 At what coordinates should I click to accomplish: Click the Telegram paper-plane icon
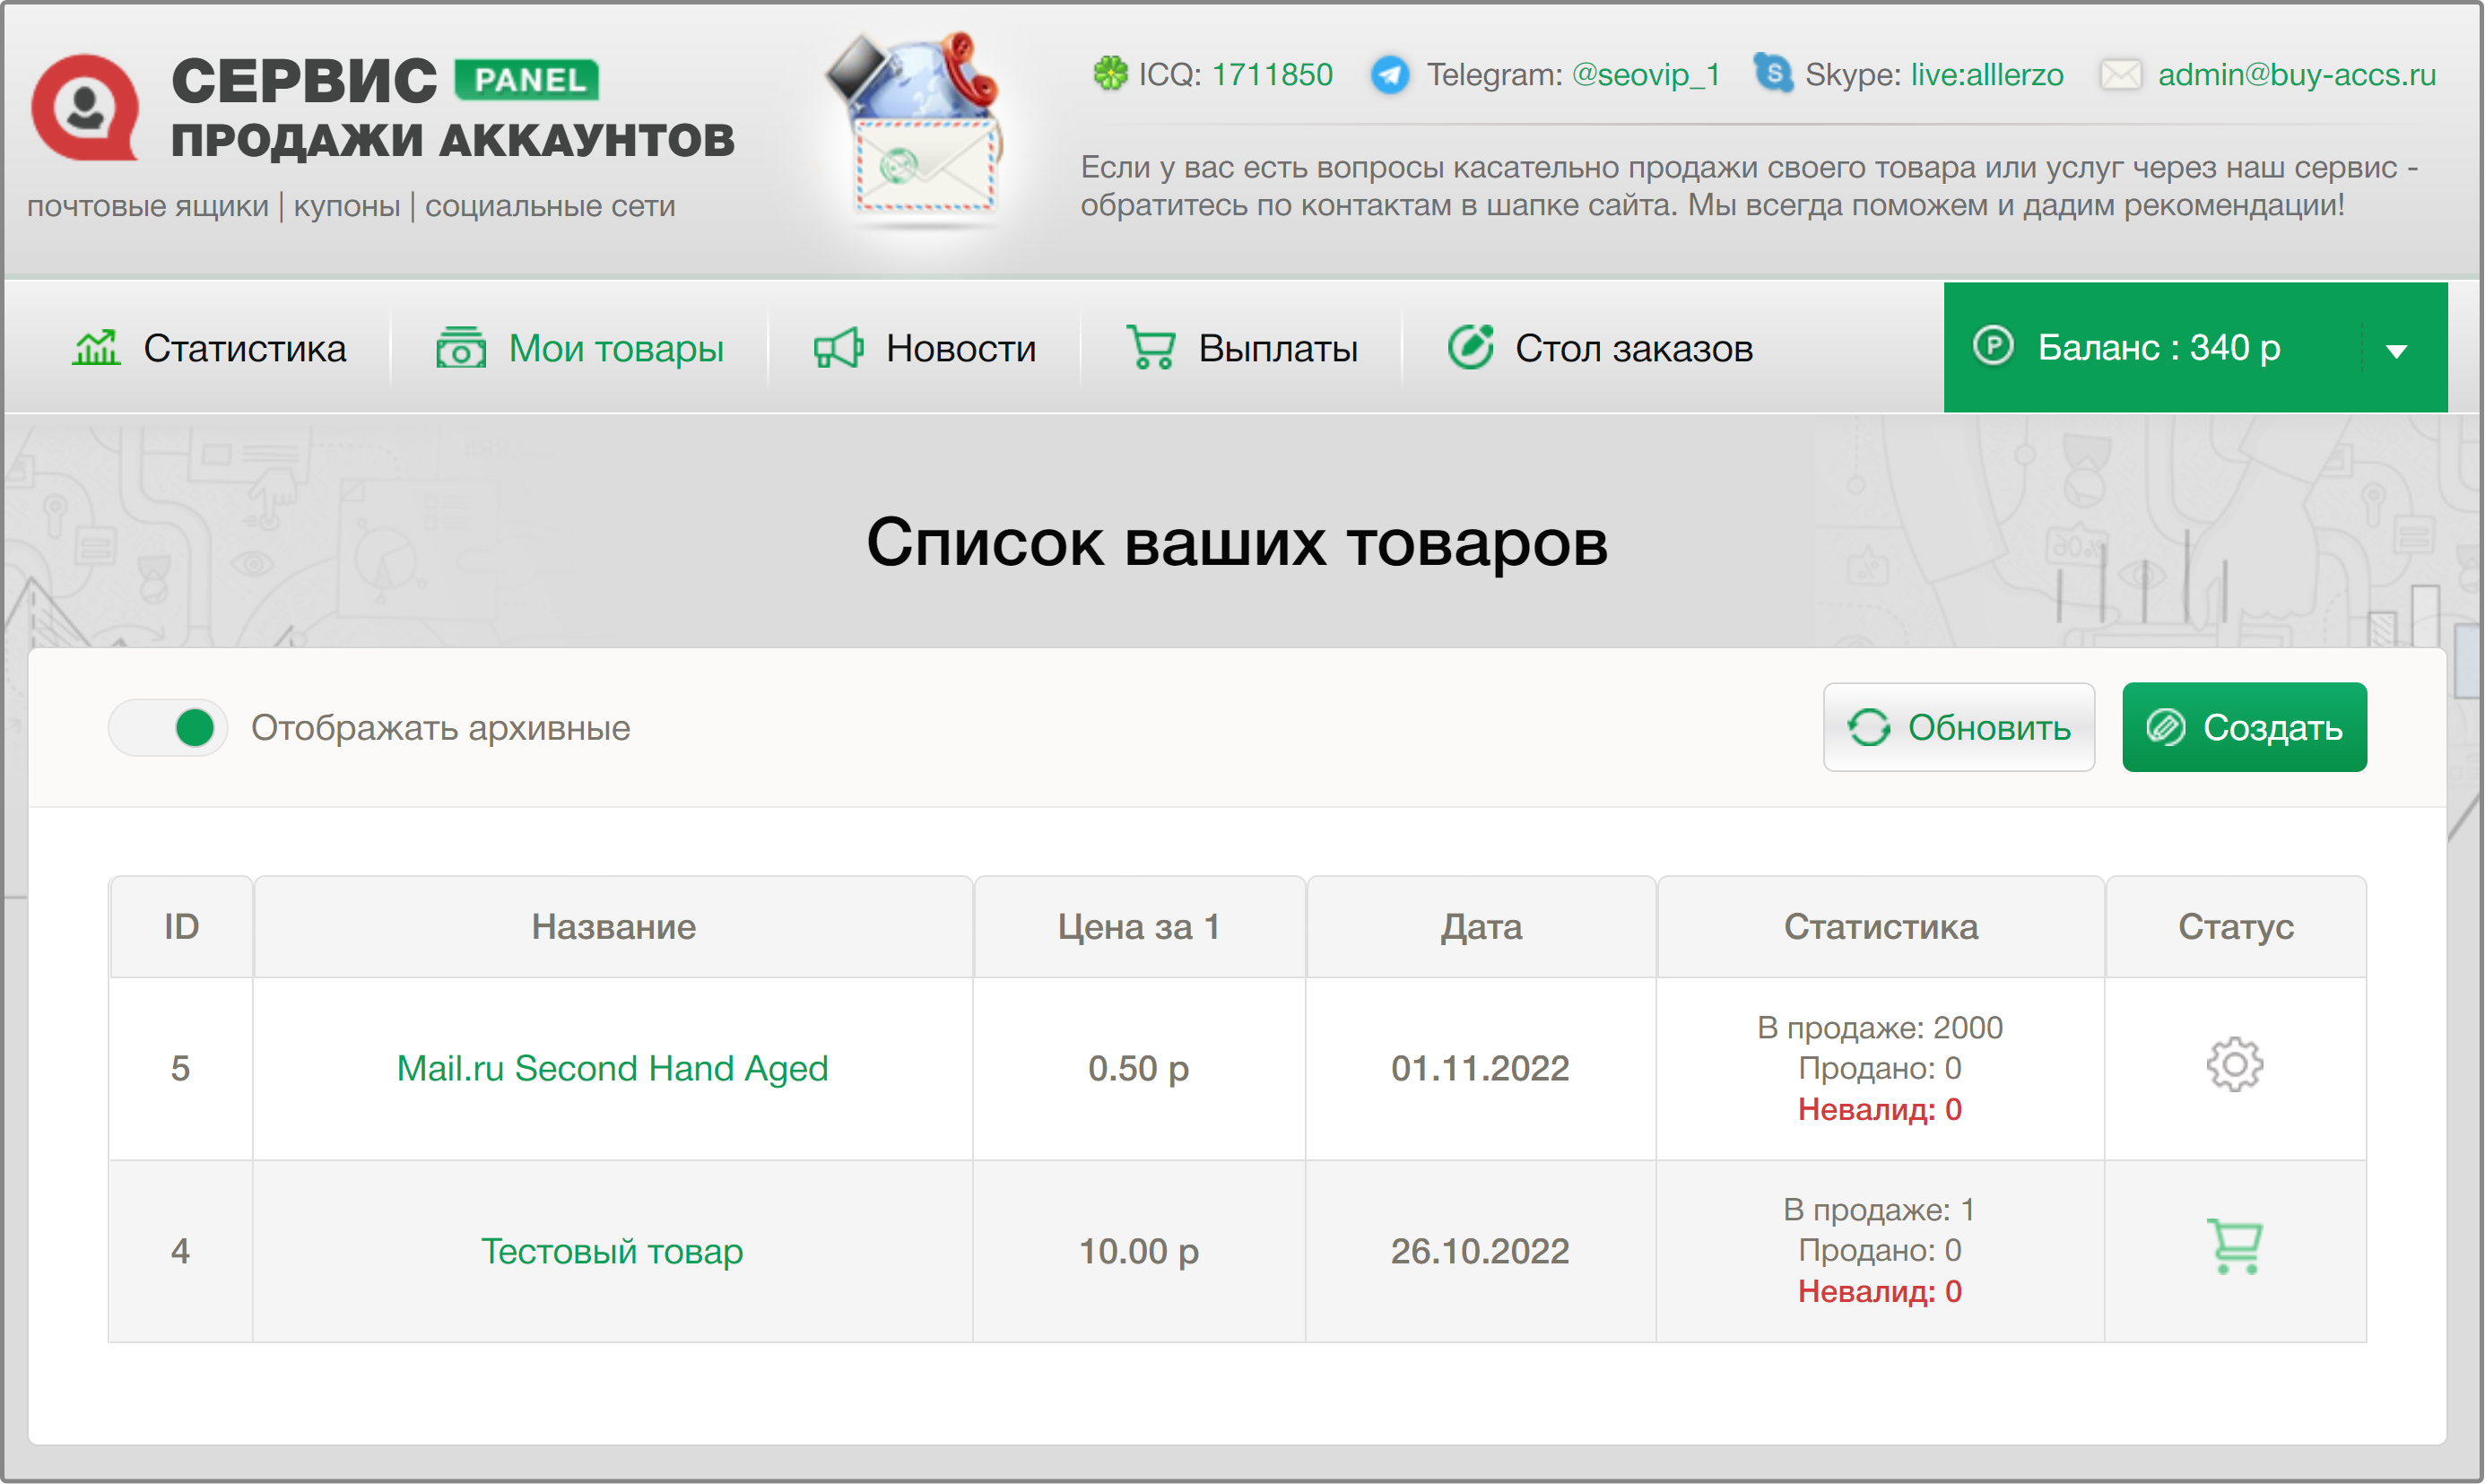tap(1390, 74)
